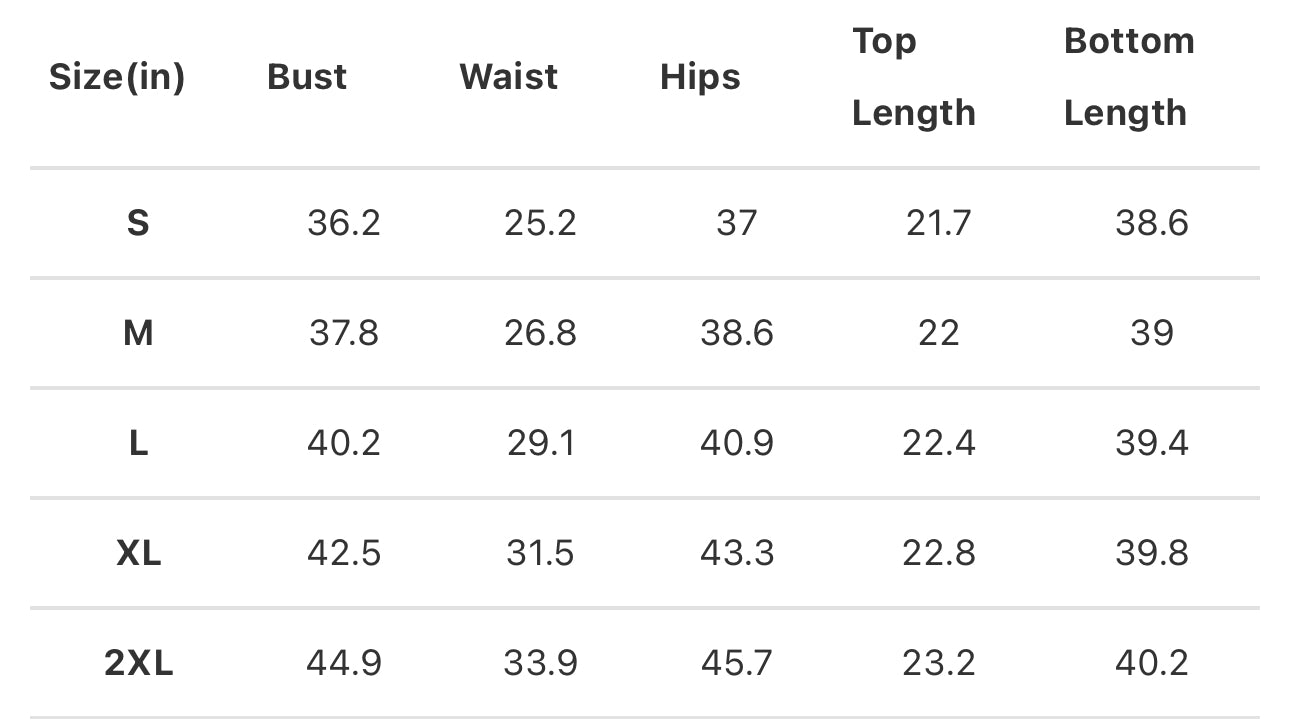This screenshot has width=1290, height=722.
Task: Click the L size row label
Action: pos(138,443)
